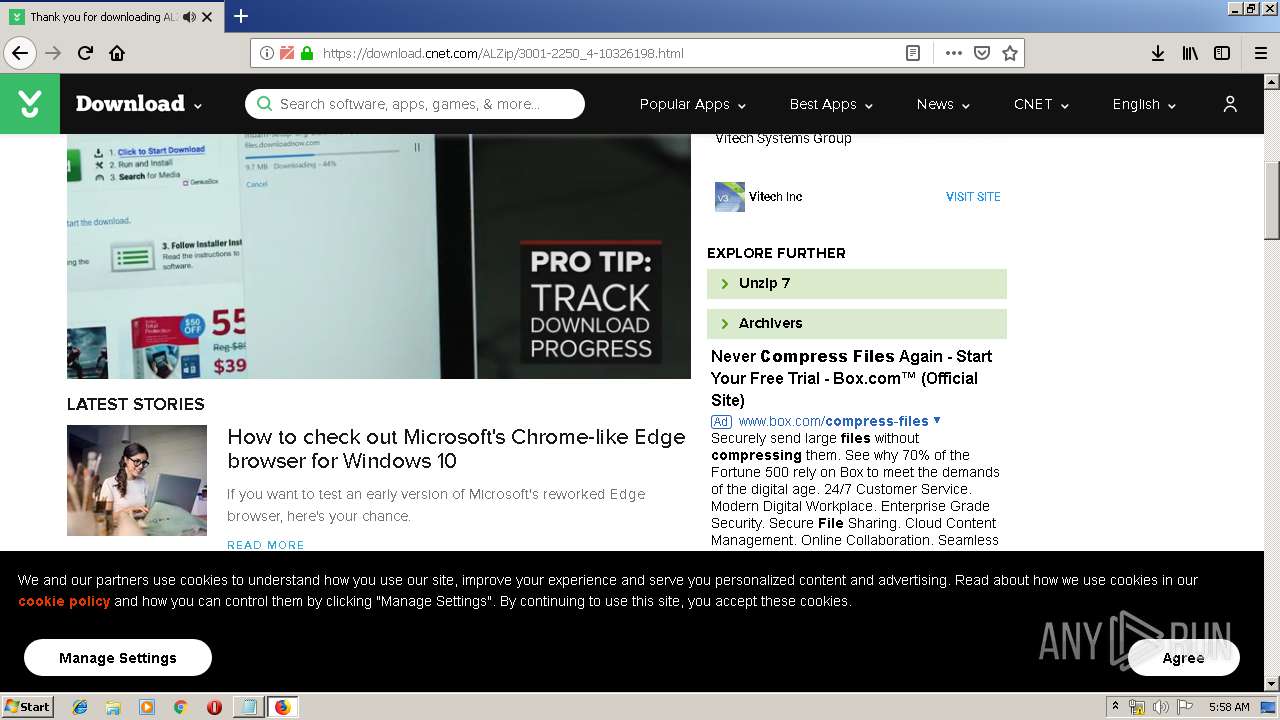Agree to the cookie notice
1280x720 pixels.
(x=1184, y=658)
